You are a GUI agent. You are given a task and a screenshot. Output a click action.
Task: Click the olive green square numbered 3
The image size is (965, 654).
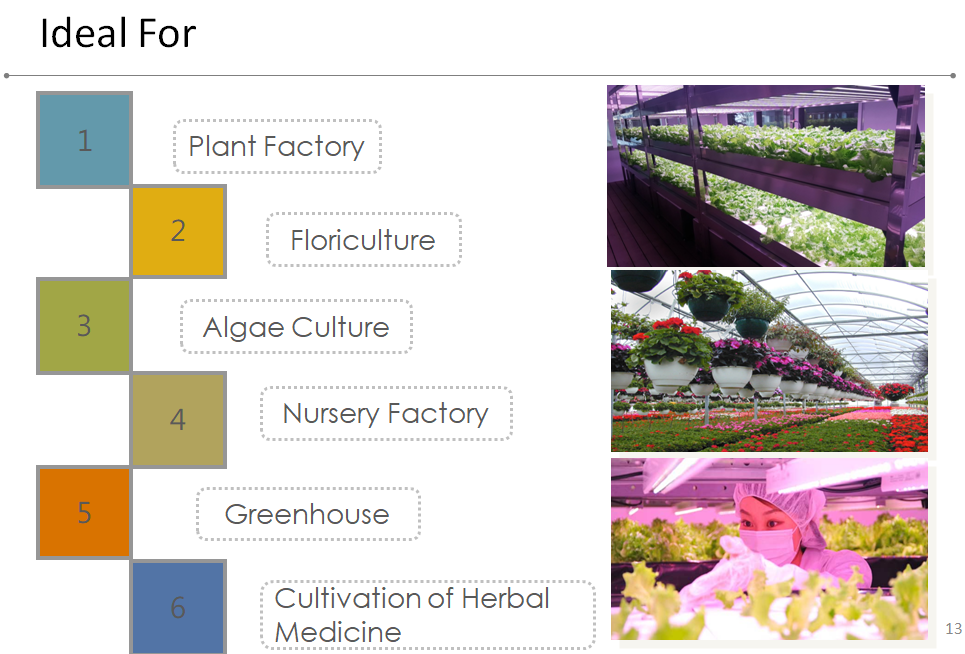click(84, 325)
